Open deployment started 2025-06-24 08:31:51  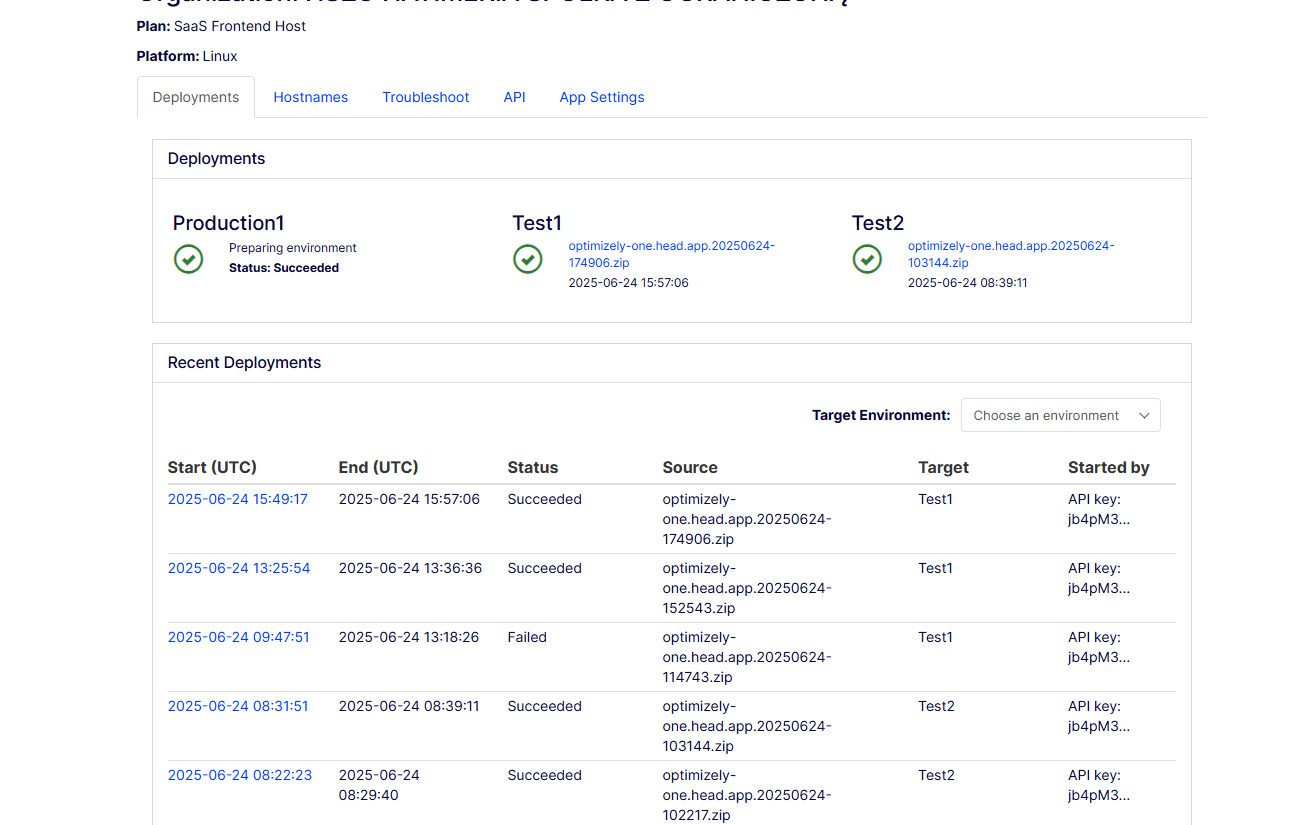point(238,706)
